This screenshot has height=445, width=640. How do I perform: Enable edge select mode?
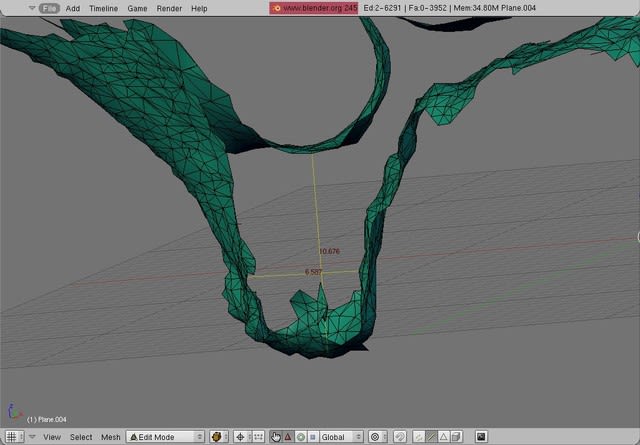coord(431,437)
